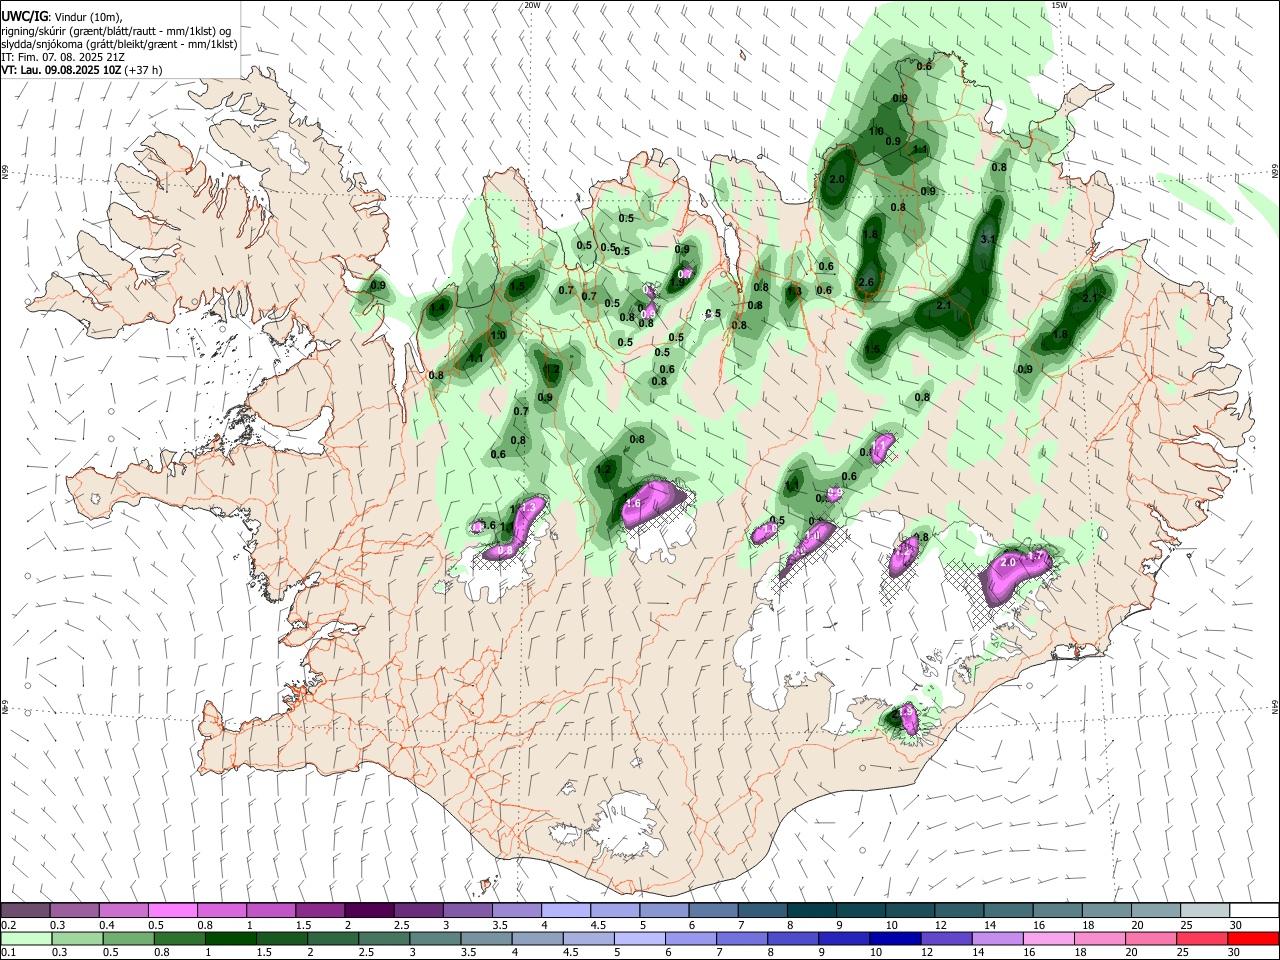
Task: Click the 0.1 label under the lower colour scale
Action: coord(8,952)
